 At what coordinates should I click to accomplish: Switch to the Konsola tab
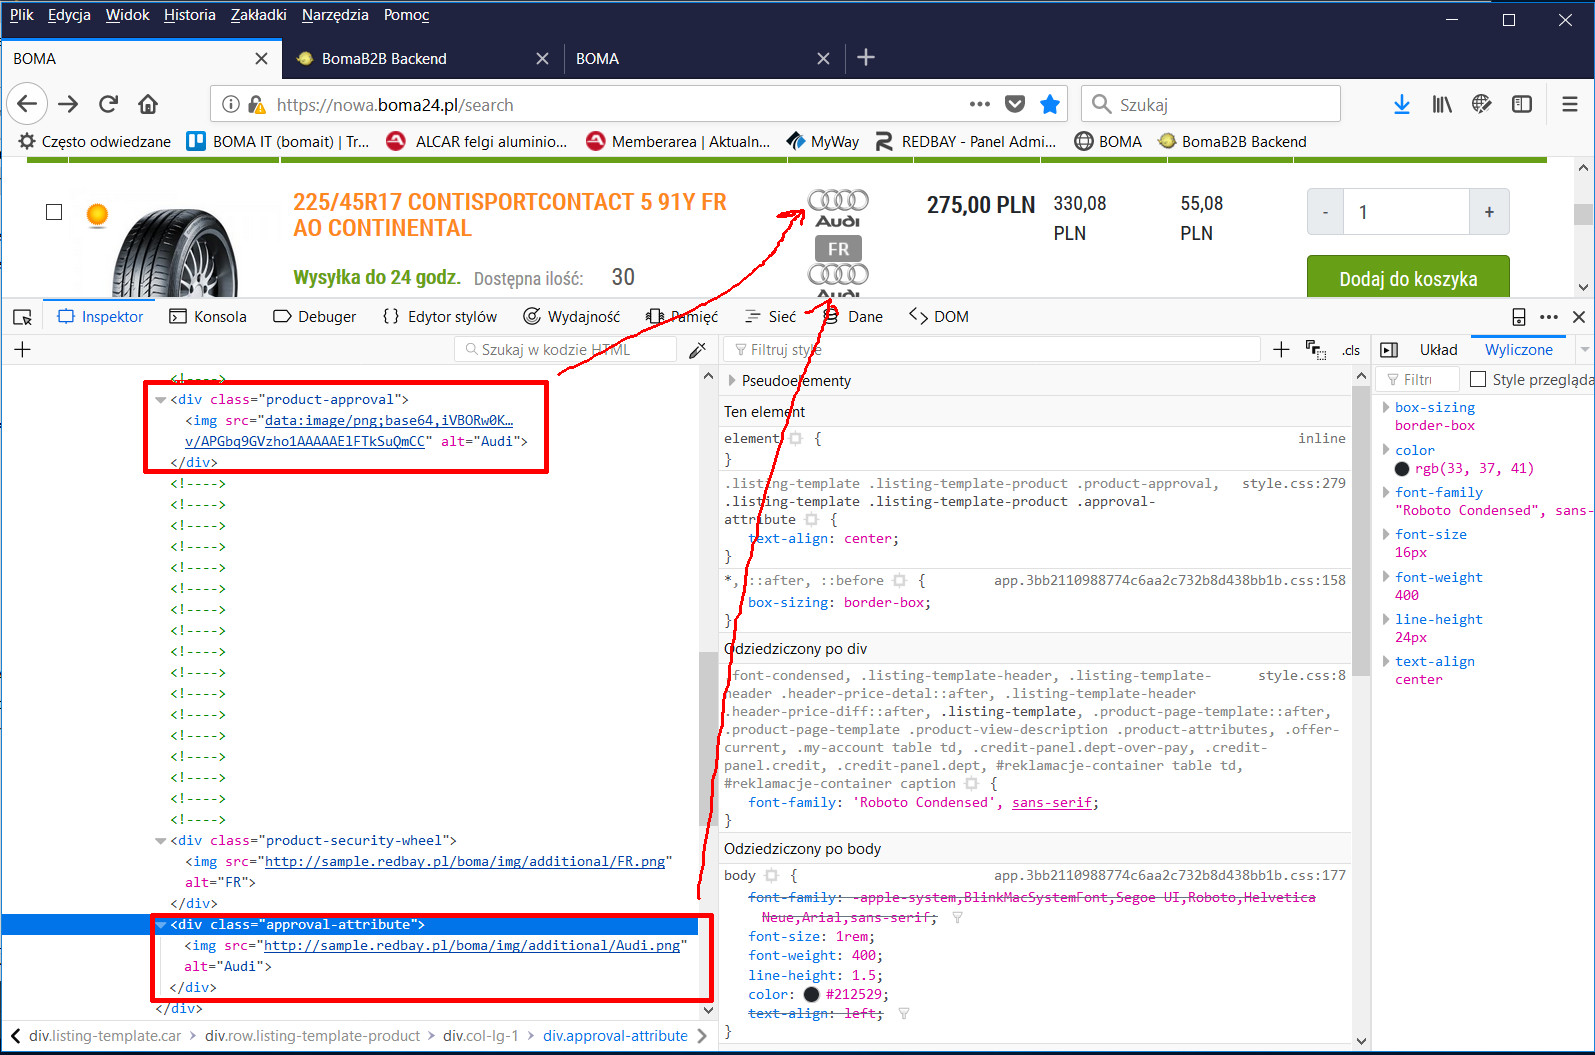[x=208, y=317]
